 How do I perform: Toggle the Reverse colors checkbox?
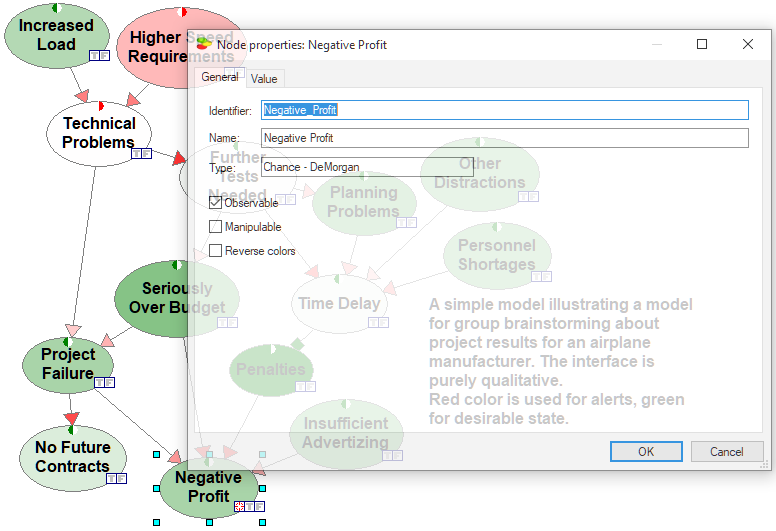(215, 251)
